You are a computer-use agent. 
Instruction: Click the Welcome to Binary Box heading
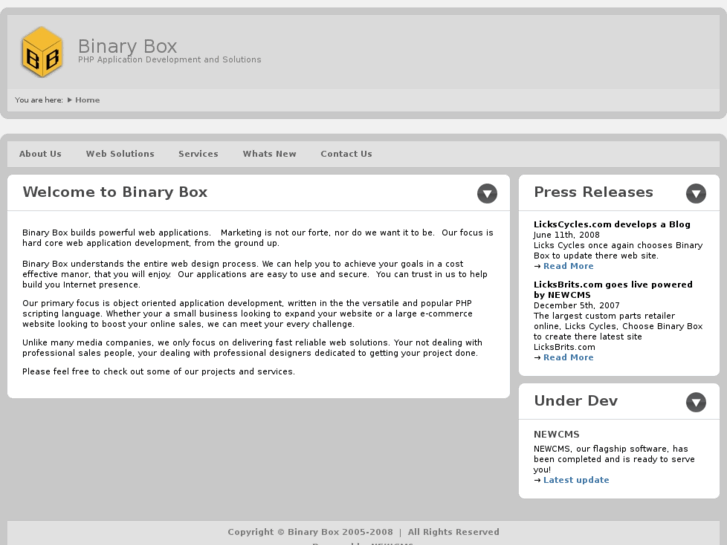115,192
